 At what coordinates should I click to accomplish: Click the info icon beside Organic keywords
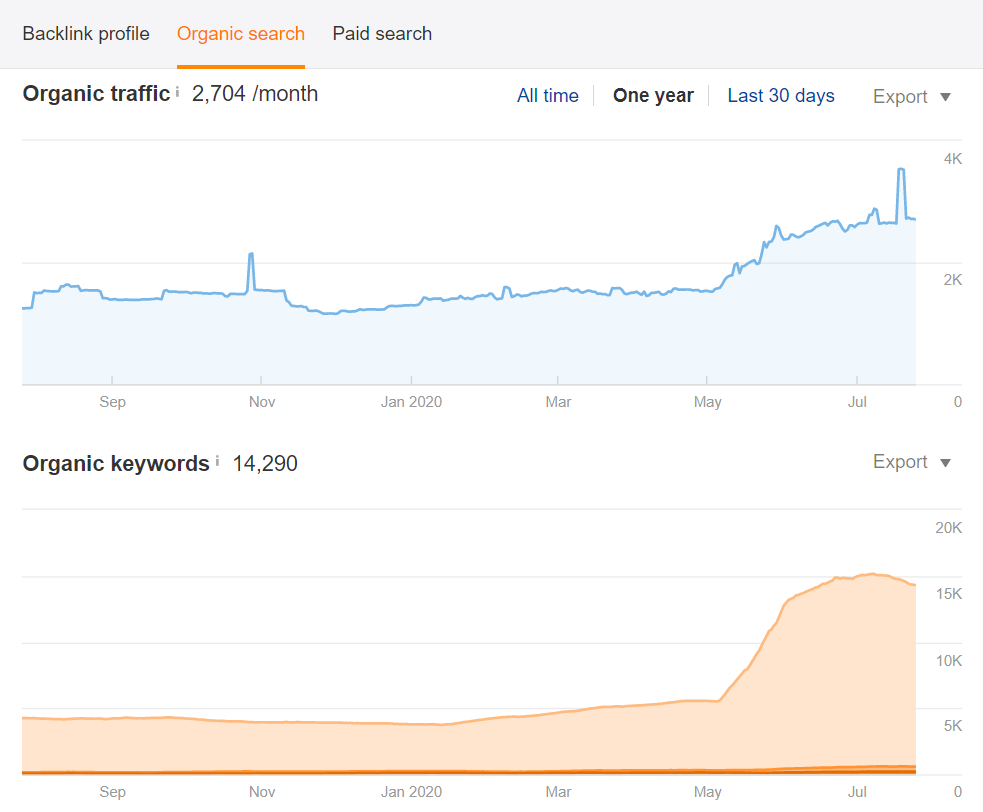(217, 461)
